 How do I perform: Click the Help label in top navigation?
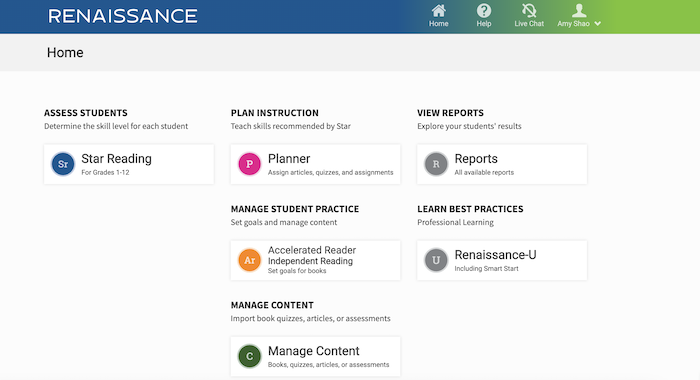(x=483, y=24)
